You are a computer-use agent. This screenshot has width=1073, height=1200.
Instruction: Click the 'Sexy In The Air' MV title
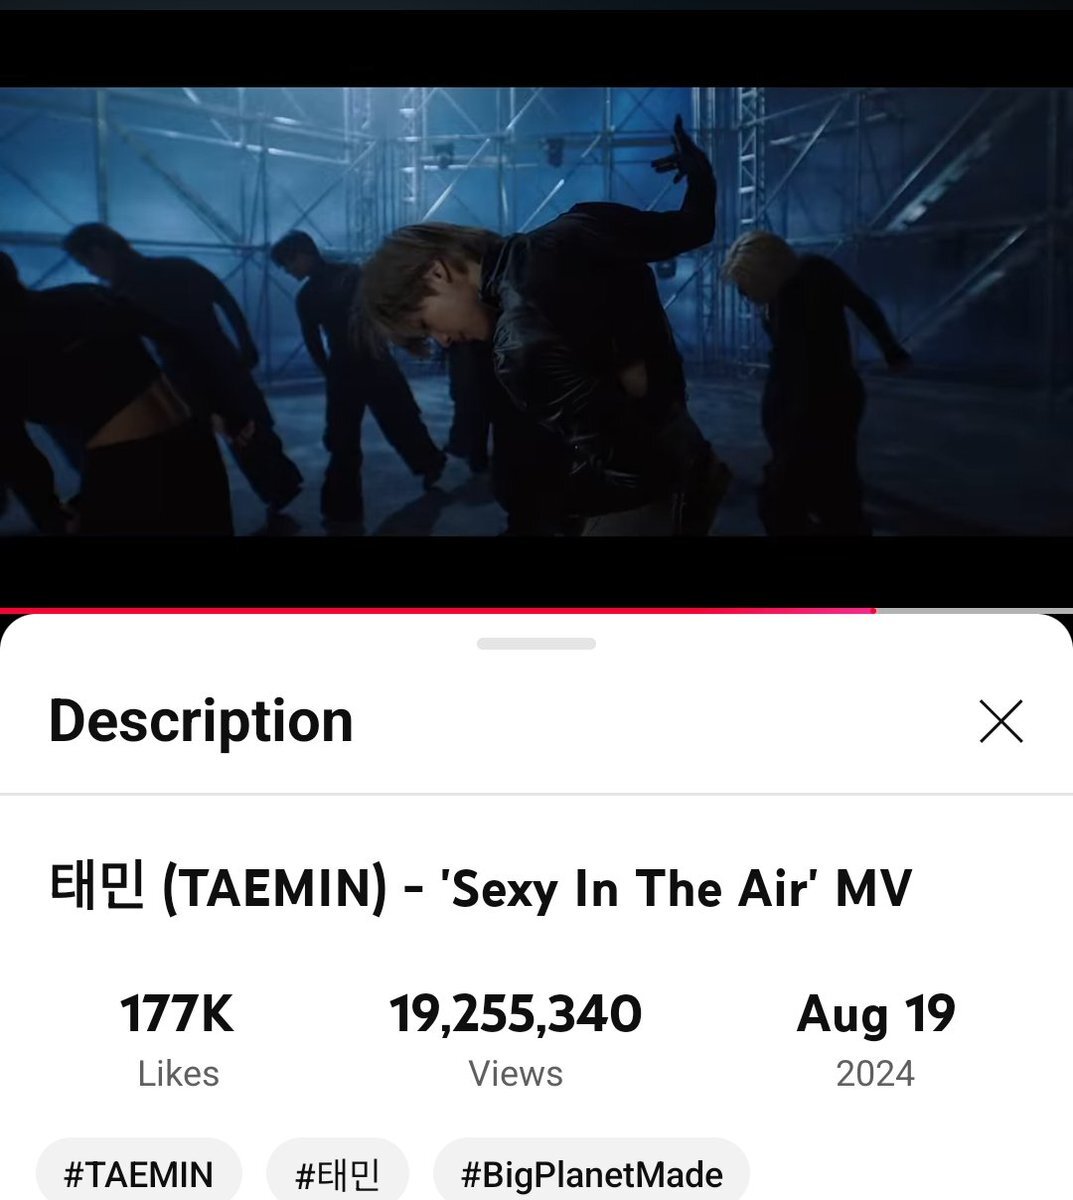pyautogui.click(x=480, y=888)
